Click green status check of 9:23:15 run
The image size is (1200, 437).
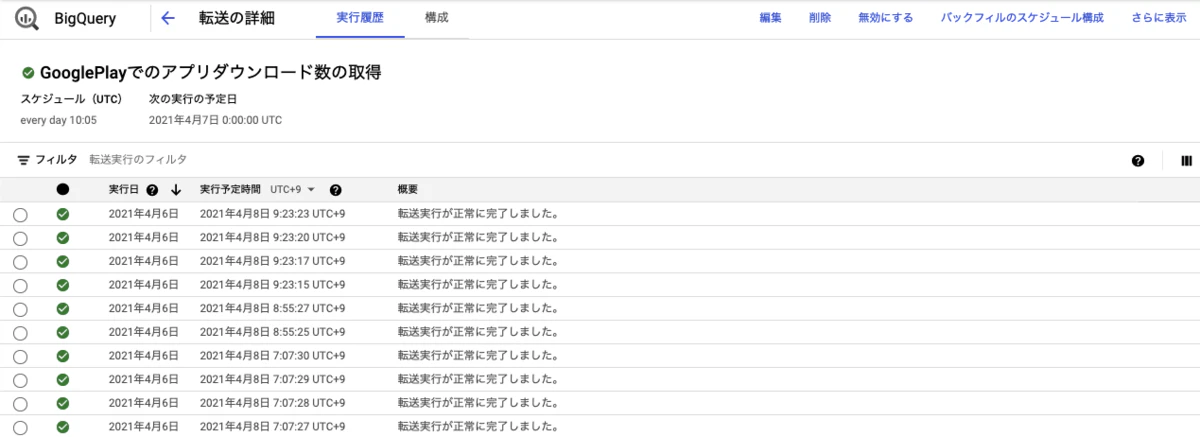pos(63,285)
